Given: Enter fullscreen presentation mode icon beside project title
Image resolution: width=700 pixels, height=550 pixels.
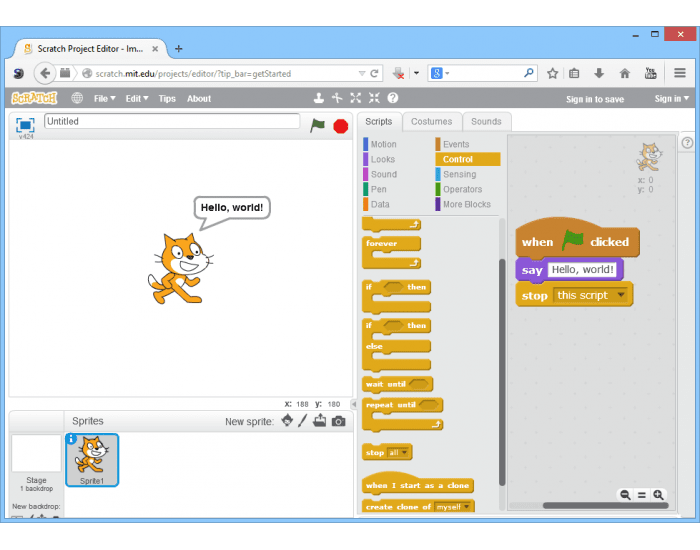Looking at the screenshot, I should [x=25, y=125].
